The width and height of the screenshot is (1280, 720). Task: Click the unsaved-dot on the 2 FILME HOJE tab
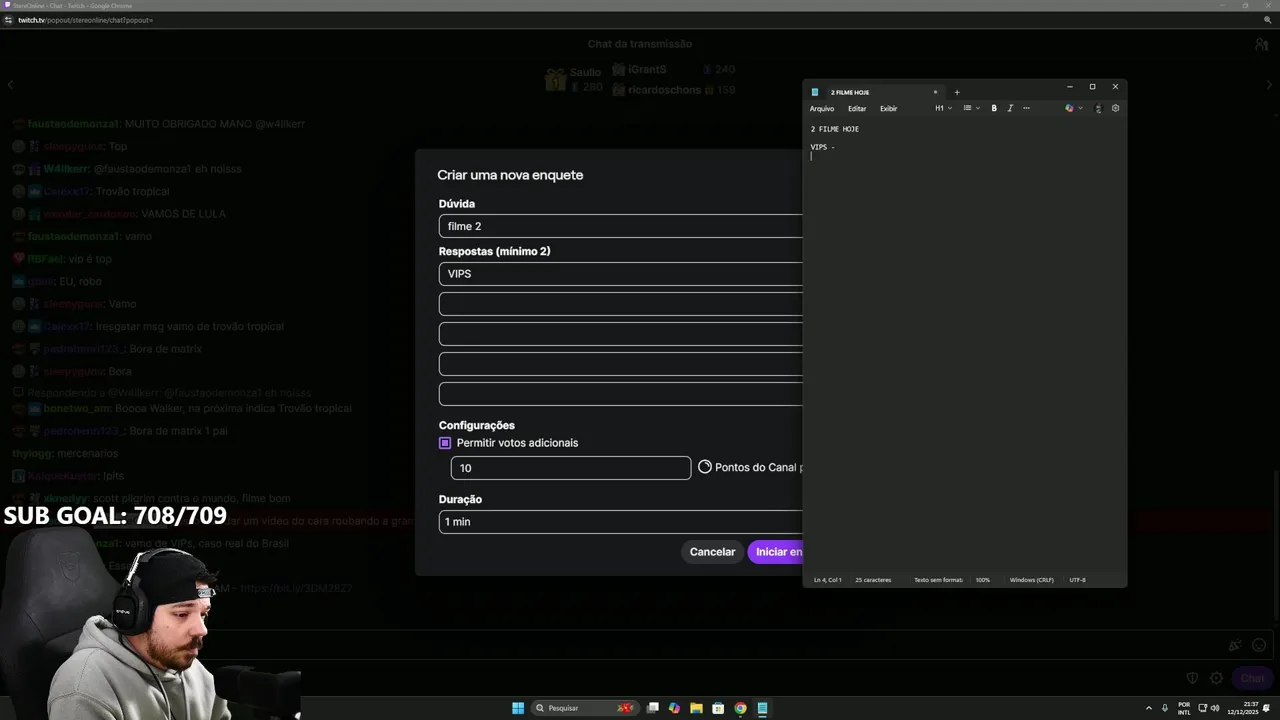[x=935, y=92]
